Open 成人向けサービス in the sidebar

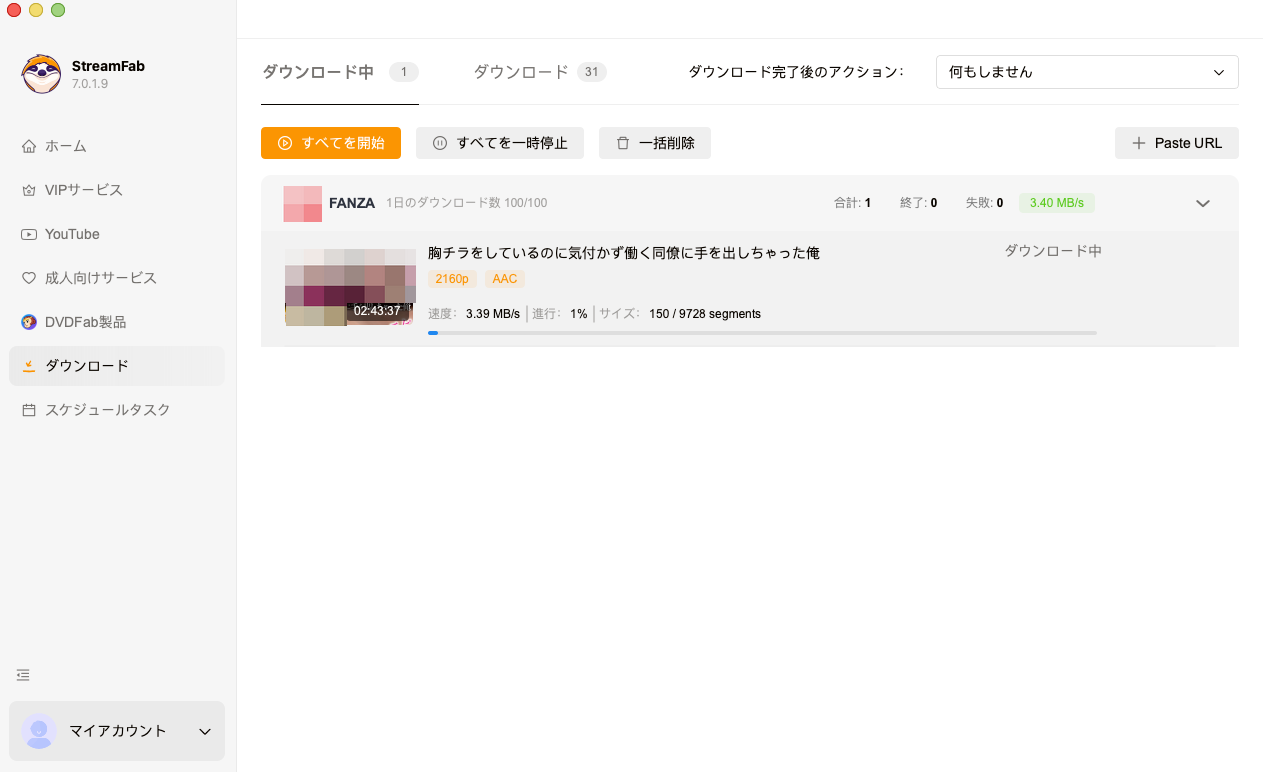[117, 278]
